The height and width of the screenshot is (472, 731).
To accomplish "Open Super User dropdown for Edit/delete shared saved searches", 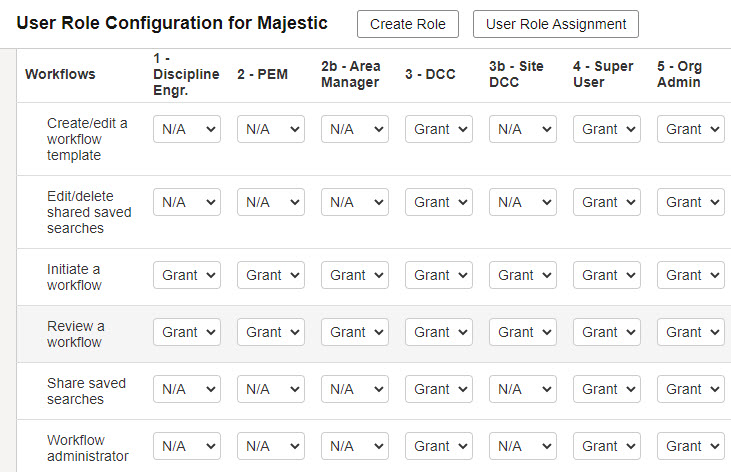I will click(x=607, y=202).
